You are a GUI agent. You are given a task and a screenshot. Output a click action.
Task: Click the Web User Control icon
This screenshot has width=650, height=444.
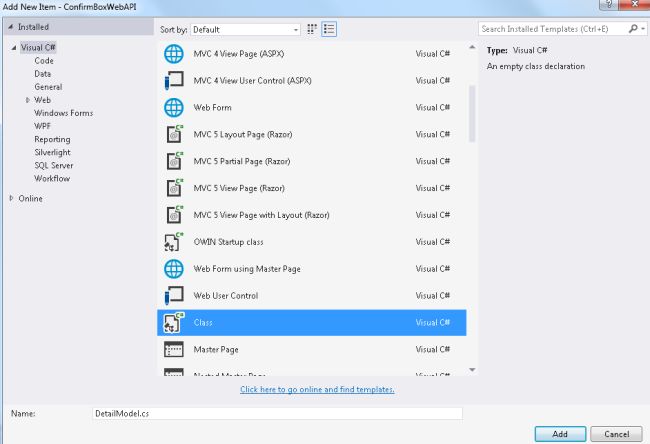point(174,296)
